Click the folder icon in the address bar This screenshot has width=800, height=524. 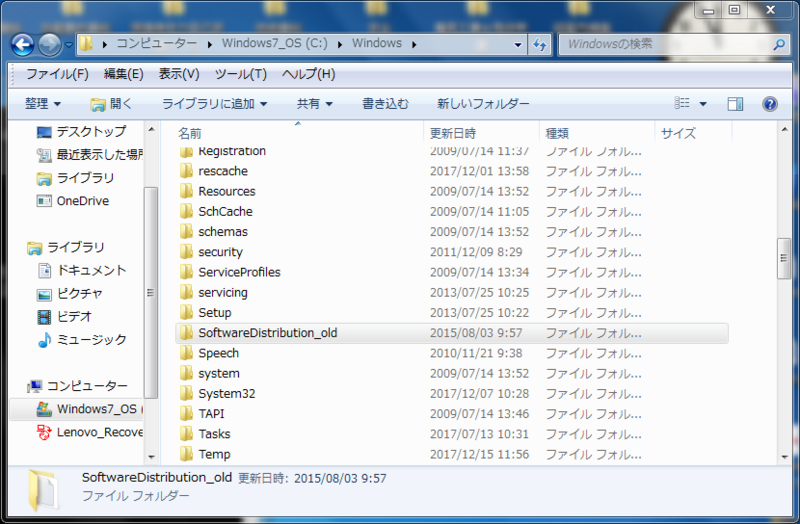tap(86, 44)
